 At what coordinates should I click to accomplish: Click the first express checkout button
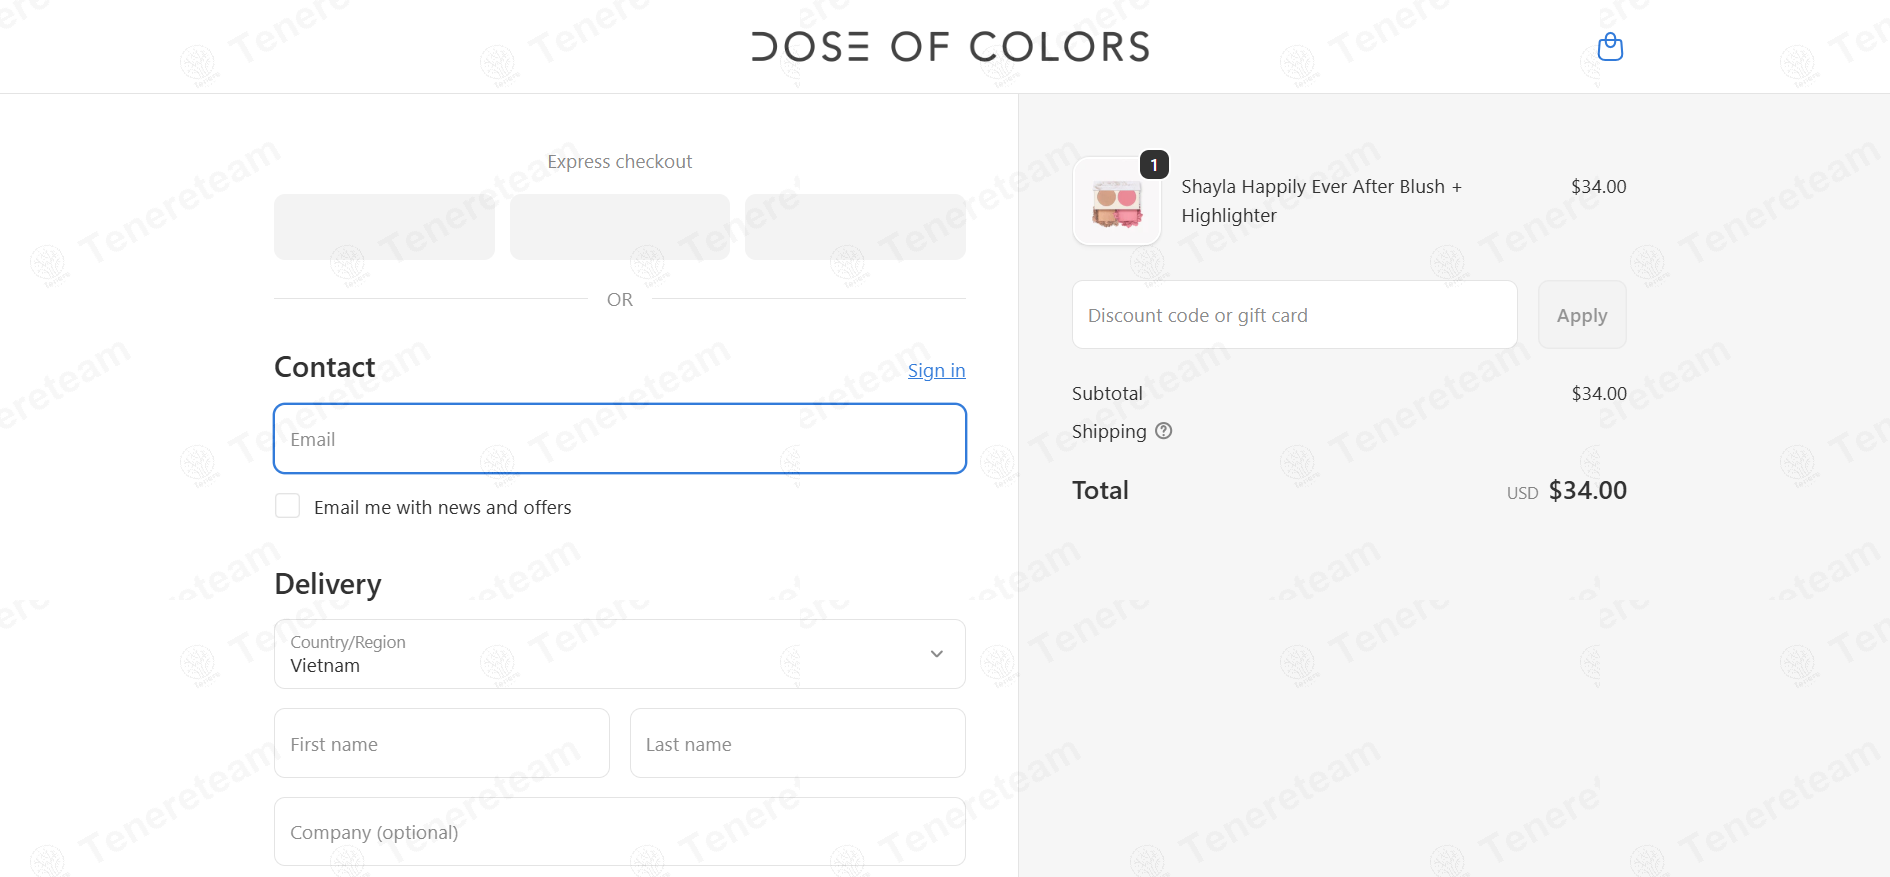[x=384, y=227]
